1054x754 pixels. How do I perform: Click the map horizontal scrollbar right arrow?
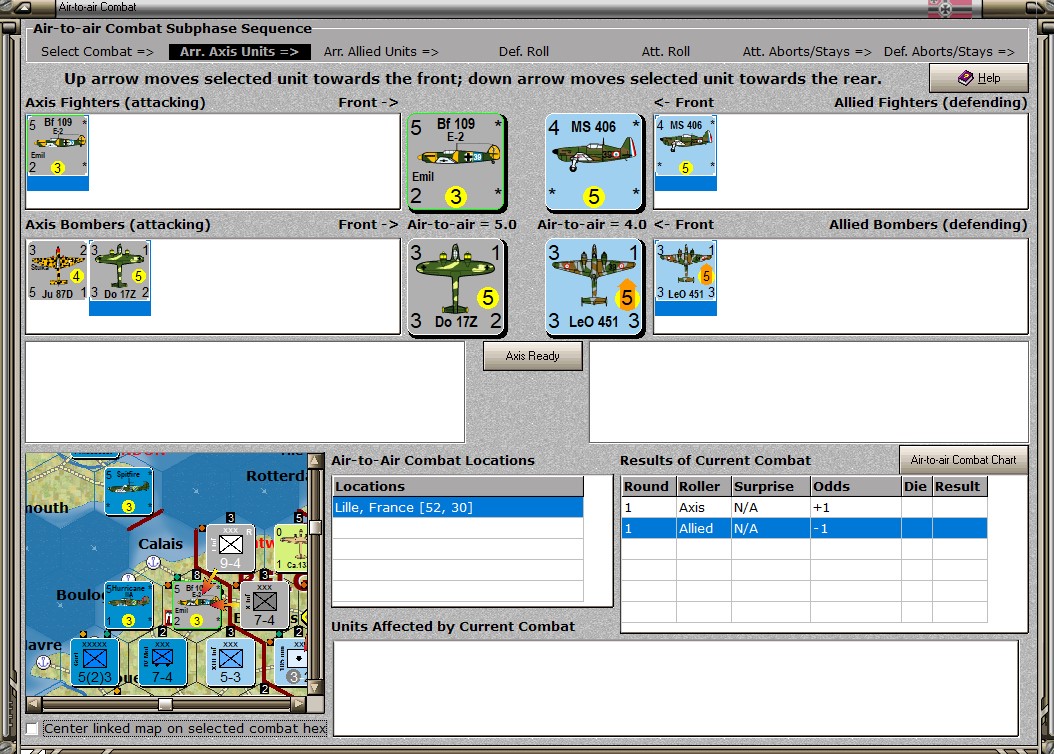[x=299, y=704]
